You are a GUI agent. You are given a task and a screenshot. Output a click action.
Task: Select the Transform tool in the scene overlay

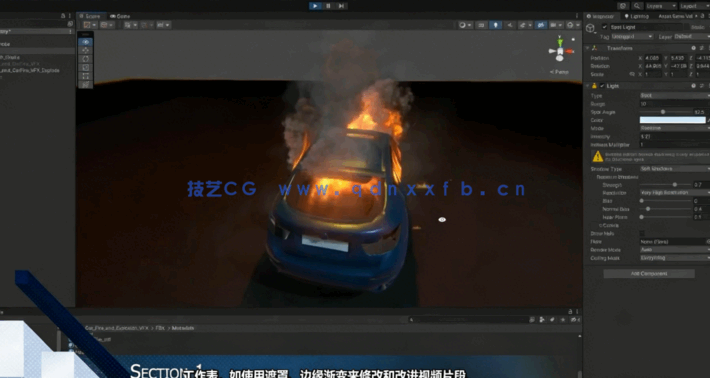[86, 84]
